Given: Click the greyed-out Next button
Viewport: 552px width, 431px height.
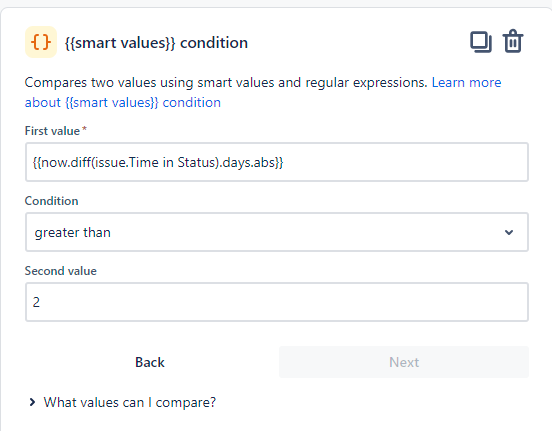Looking at the screenshot, I should coord(404,362).
